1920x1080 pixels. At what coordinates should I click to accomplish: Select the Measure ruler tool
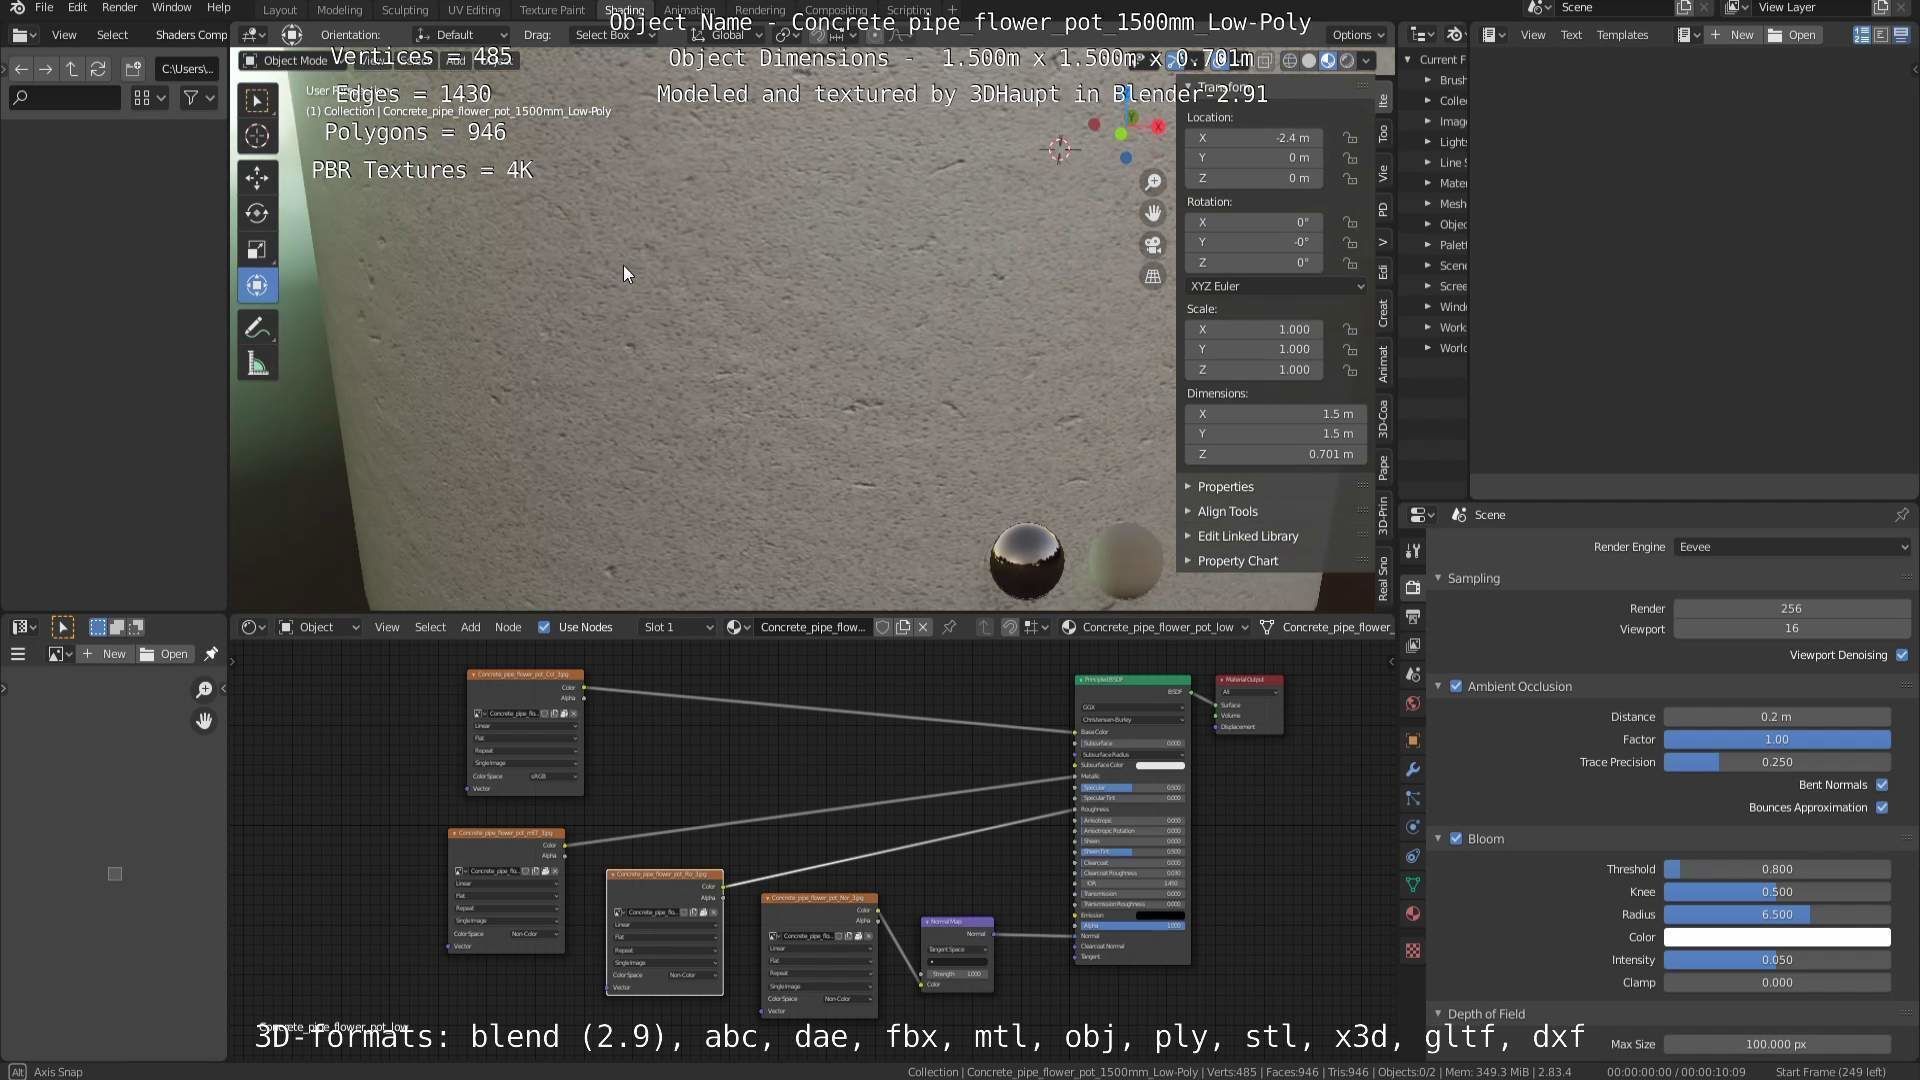click(257, 364)
